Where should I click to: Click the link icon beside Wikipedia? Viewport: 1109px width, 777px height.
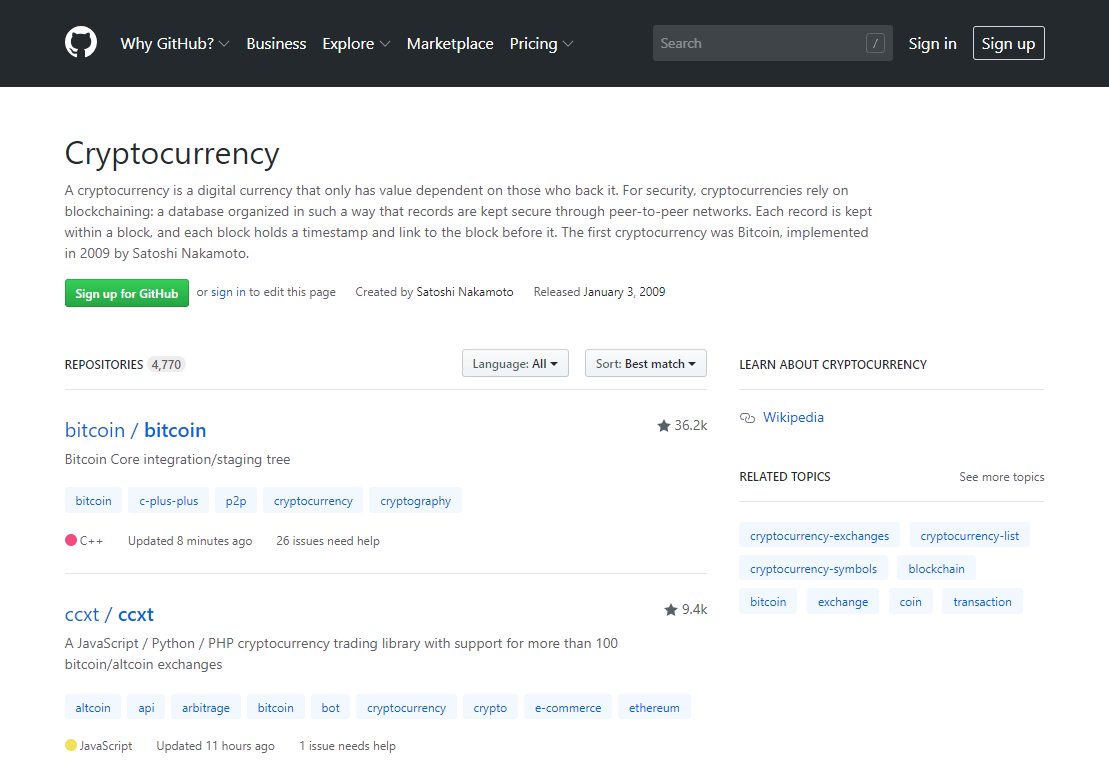pos(747,418)
